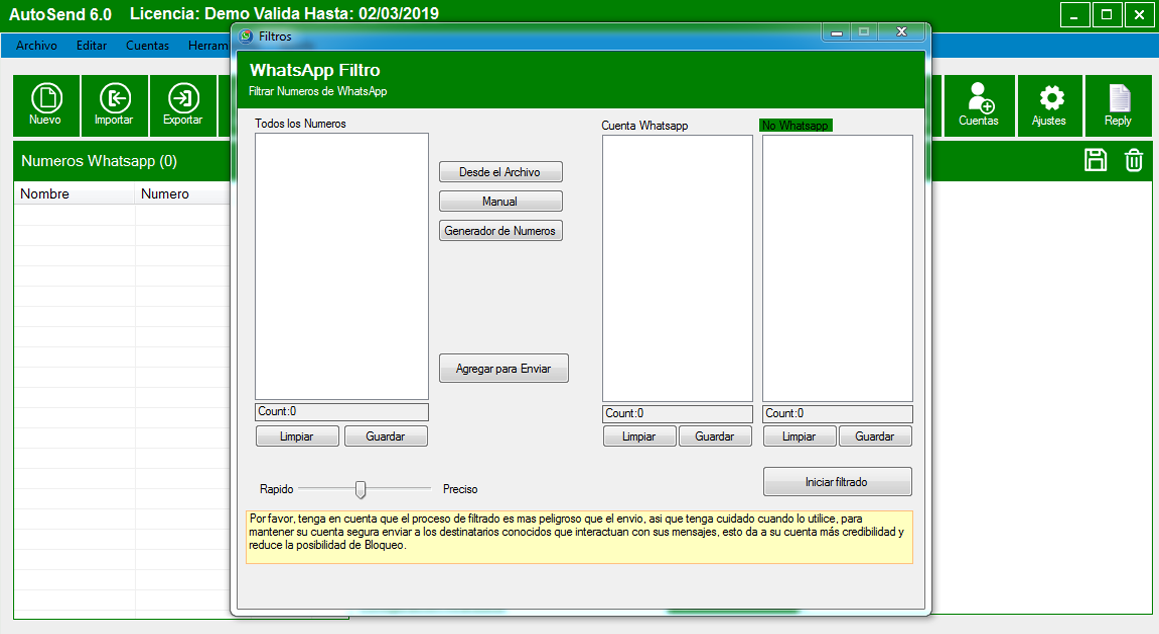Screen dimensions: 1159x634
Task: Open the Editar menu
Action: [x=92, y=46]
